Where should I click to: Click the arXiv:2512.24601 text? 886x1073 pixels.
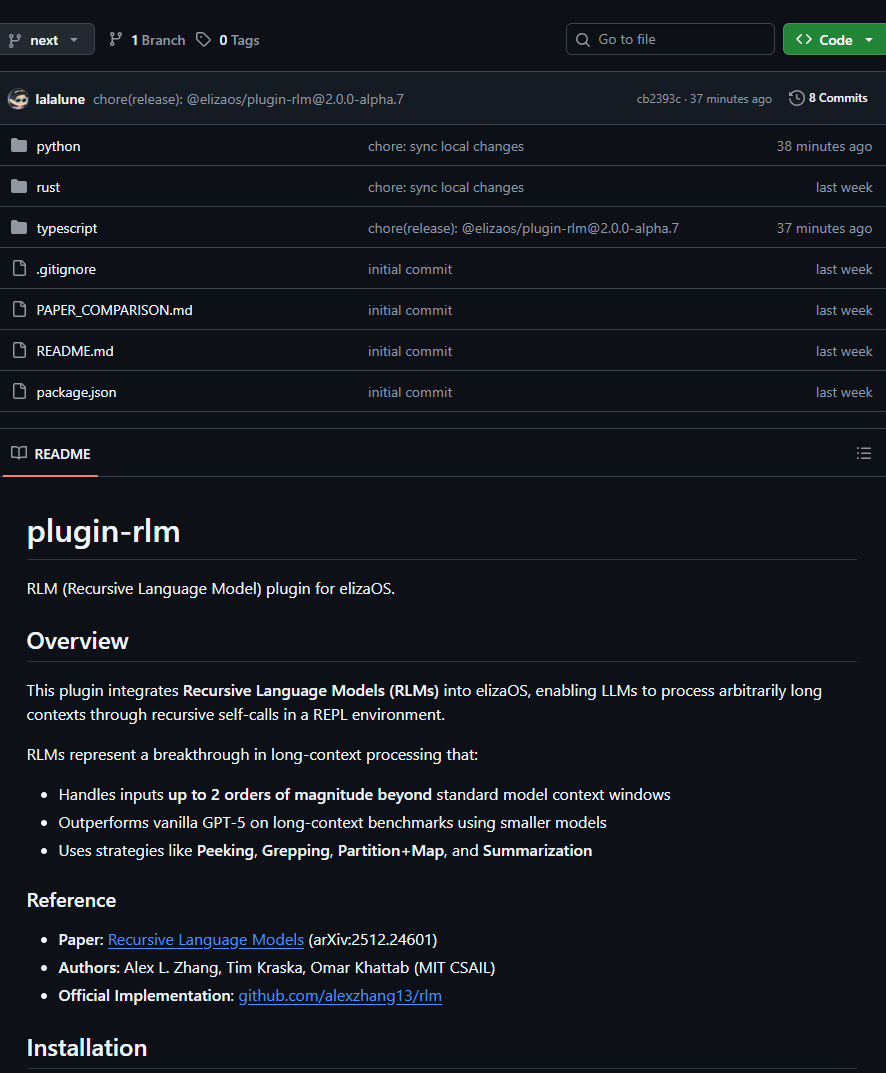pyautogui.click(x=373, y=940)
